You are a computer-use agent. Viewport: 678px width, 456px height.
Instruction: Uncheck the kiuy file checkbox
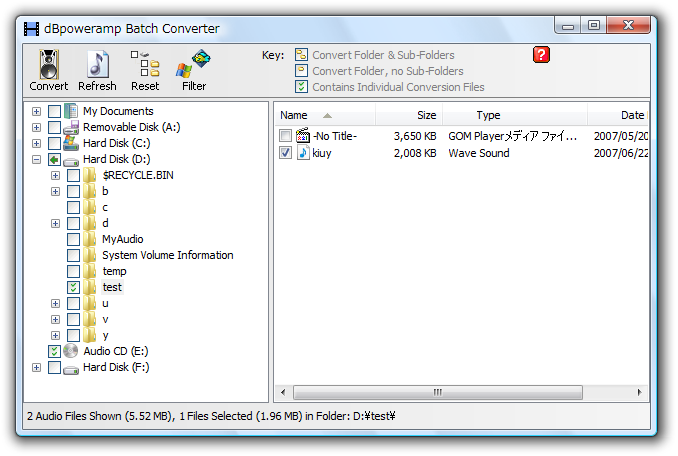(x=285, y=153)
